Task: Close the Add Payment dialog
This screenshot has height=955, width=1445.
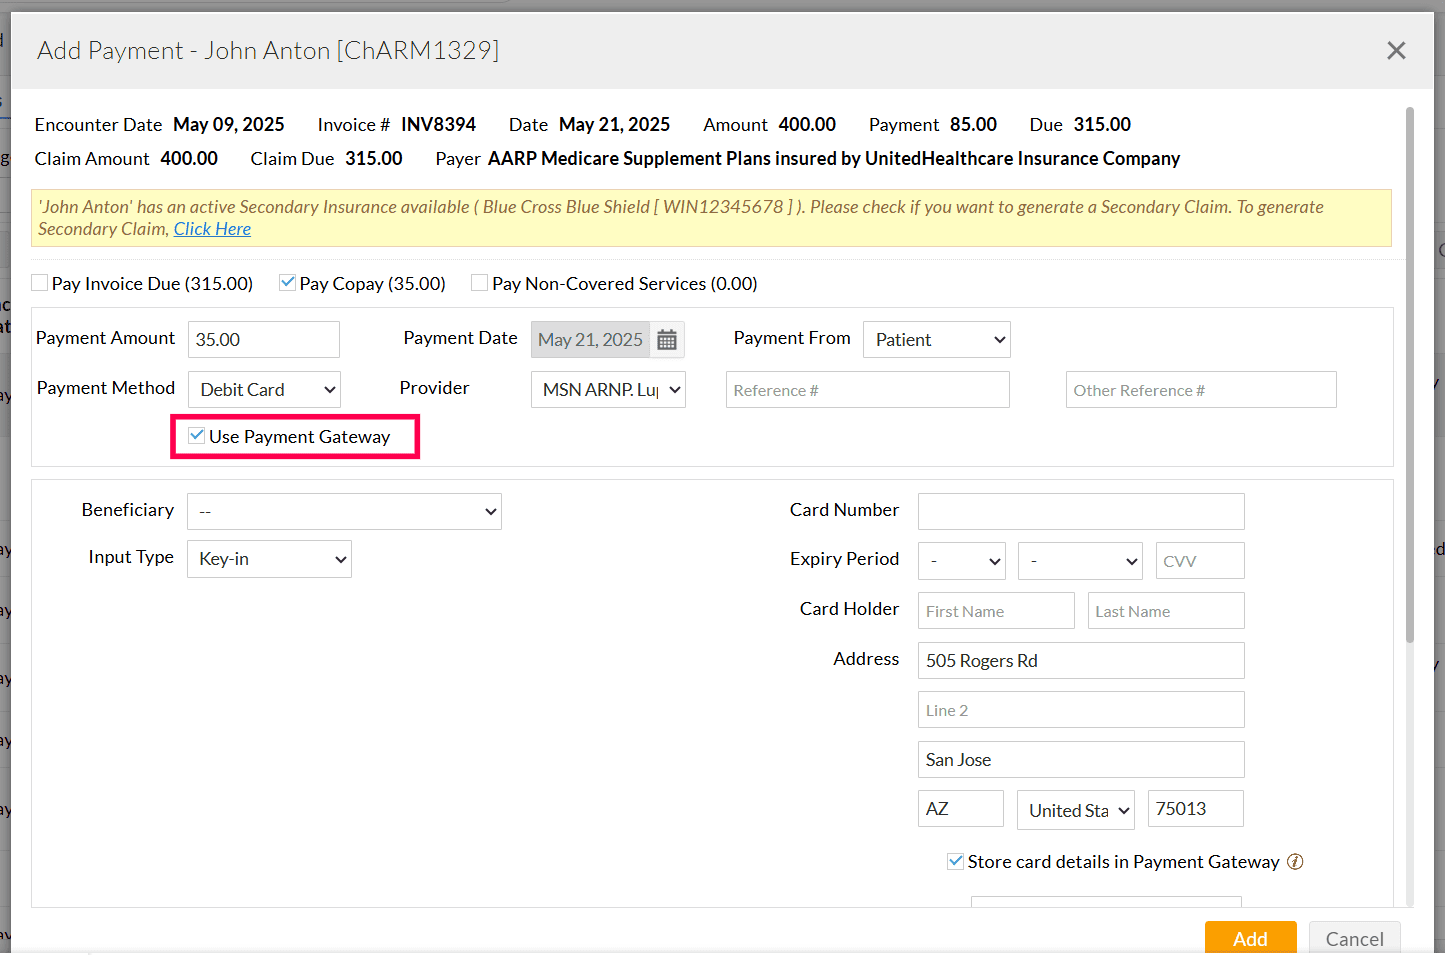Action: tap(1396, 50)
